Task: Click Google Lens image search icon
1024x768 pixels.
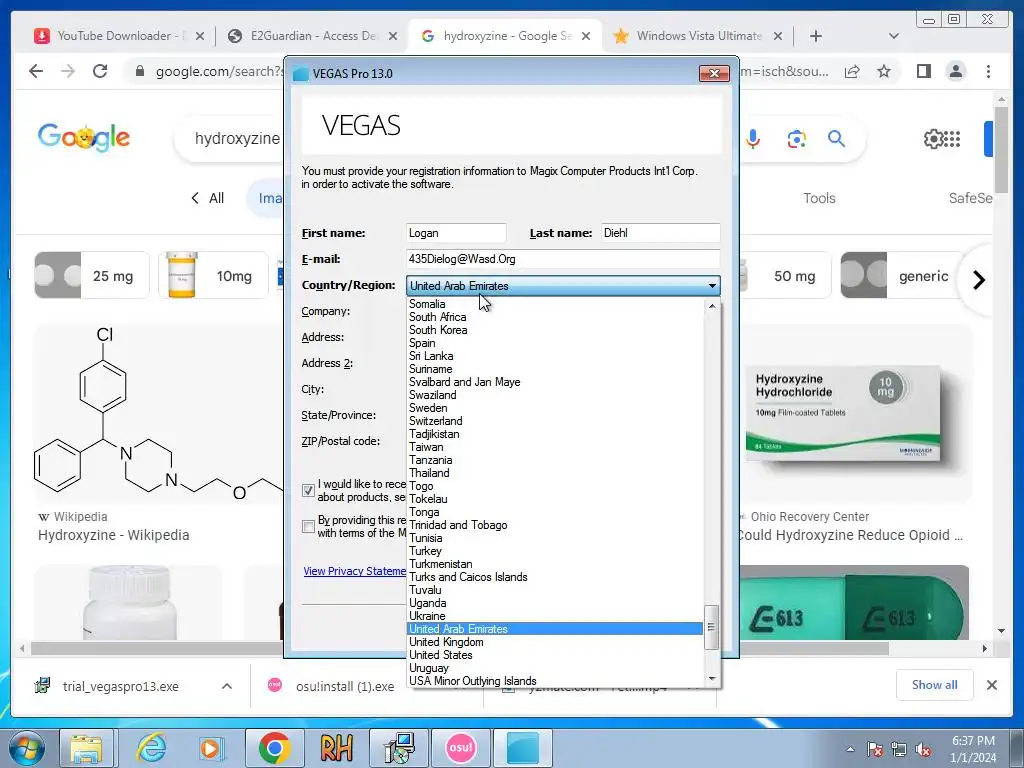Action: [x=796, y=139]
